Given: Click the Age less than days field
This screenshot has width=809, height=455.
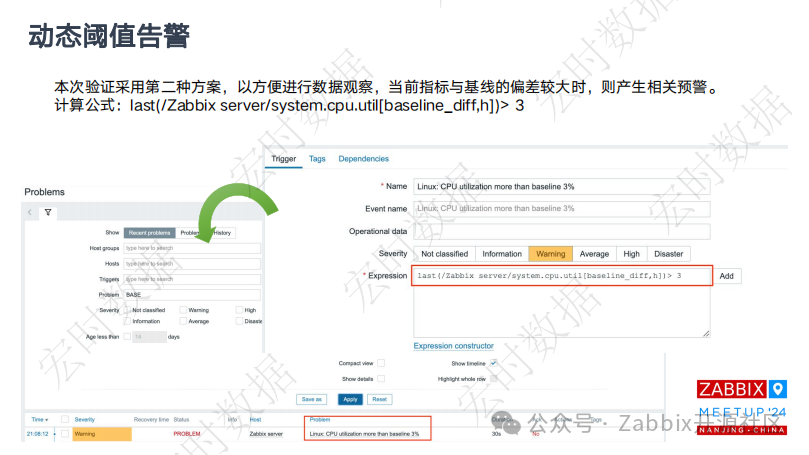Looking at the screenshot, I should (150, 337).
